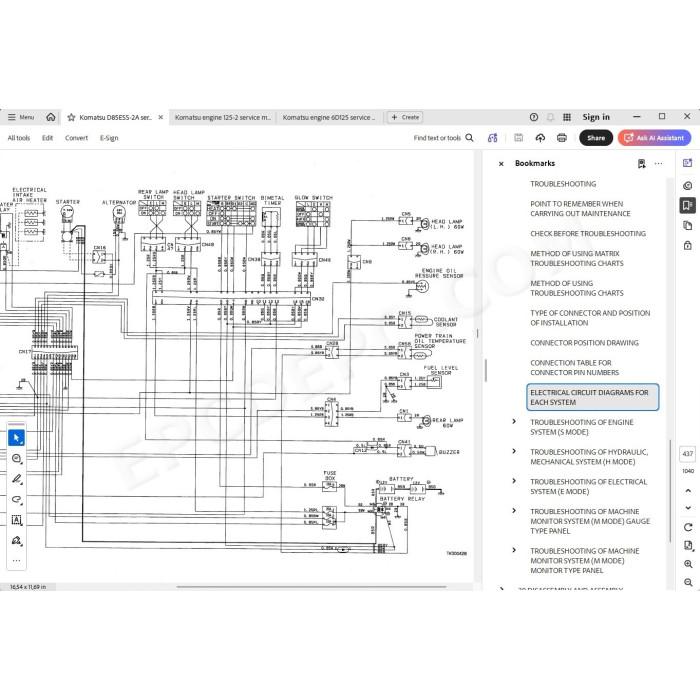This screenshot has height=700, width=700.
Task: Zoom in with magnifier plus icon
Action: pos(688,564)
